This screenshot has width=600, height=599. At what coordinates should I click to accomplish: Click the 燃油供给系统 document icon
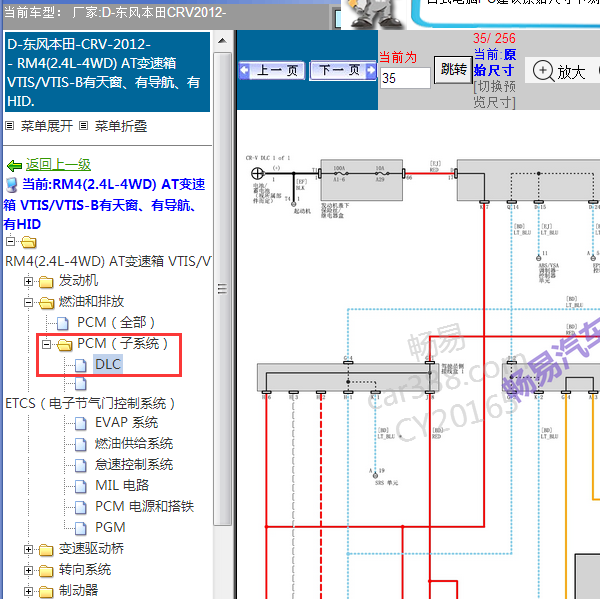[81, 445]
